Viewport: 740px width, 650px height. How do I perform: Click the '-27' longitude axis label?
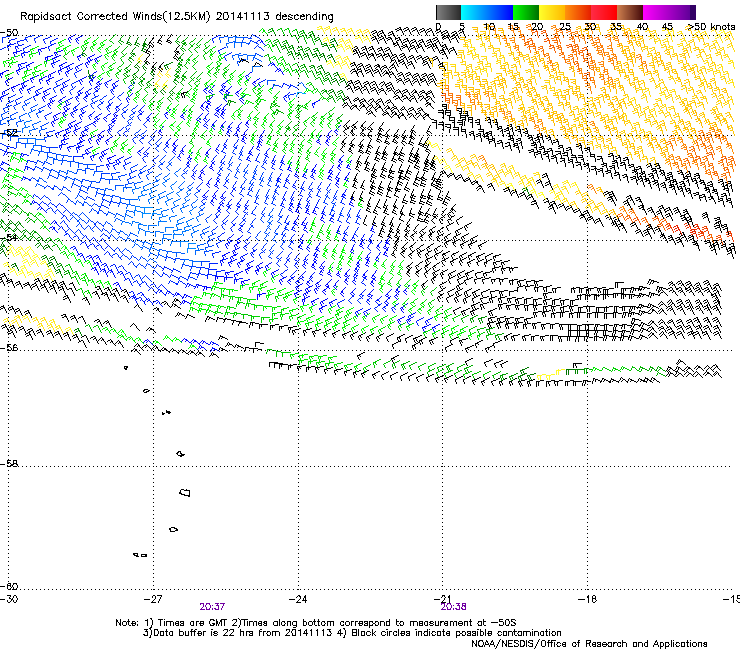click(153, 599)
